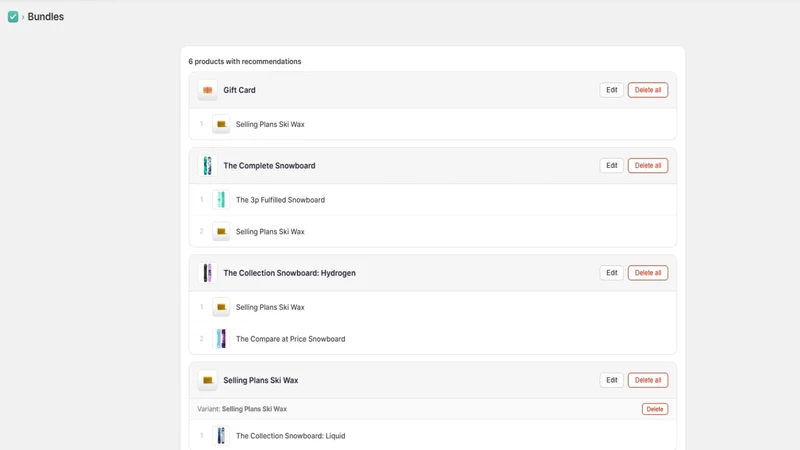
Task: Click The Compare at Price Snowboard text
Action: (x=290, y=339)
